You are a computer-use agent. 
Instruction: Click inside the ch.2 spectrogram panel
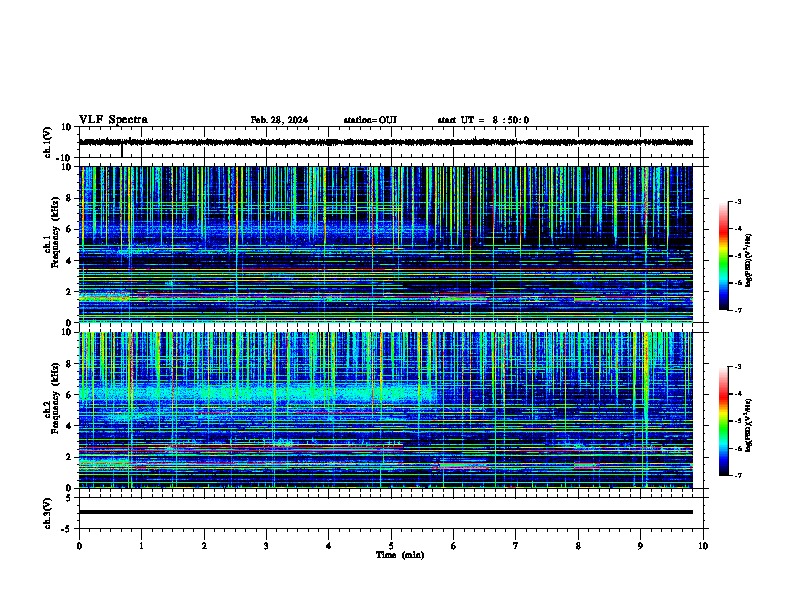coord(386,410)
